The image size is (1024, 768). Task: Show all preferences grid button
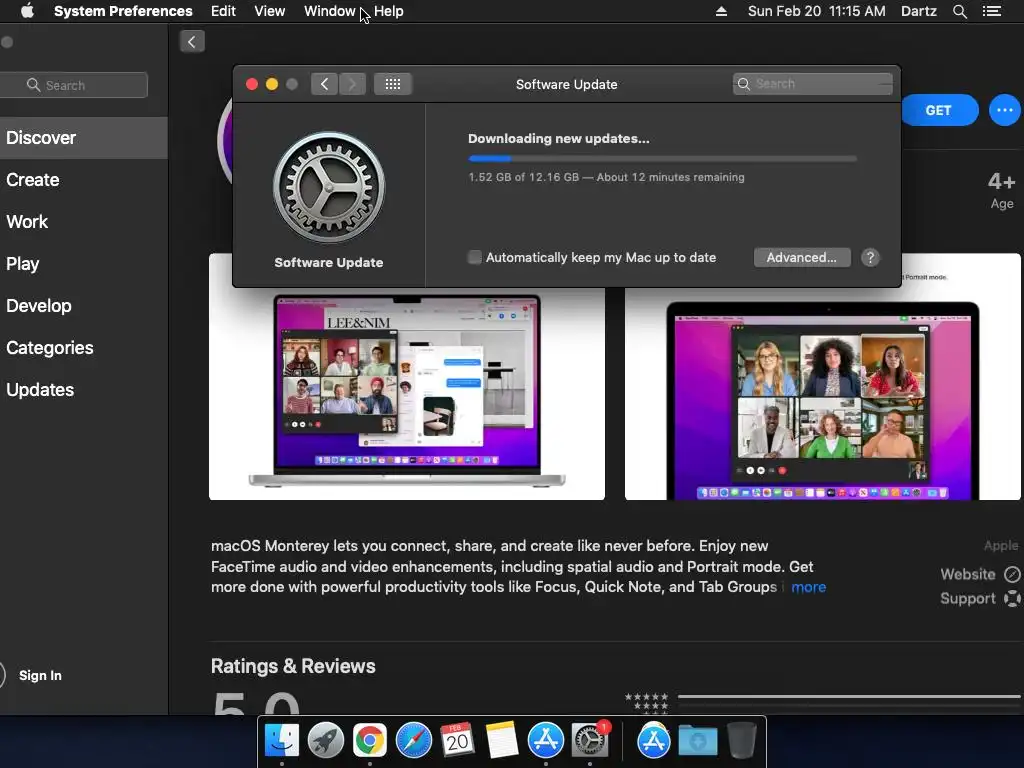pos(392,84)
